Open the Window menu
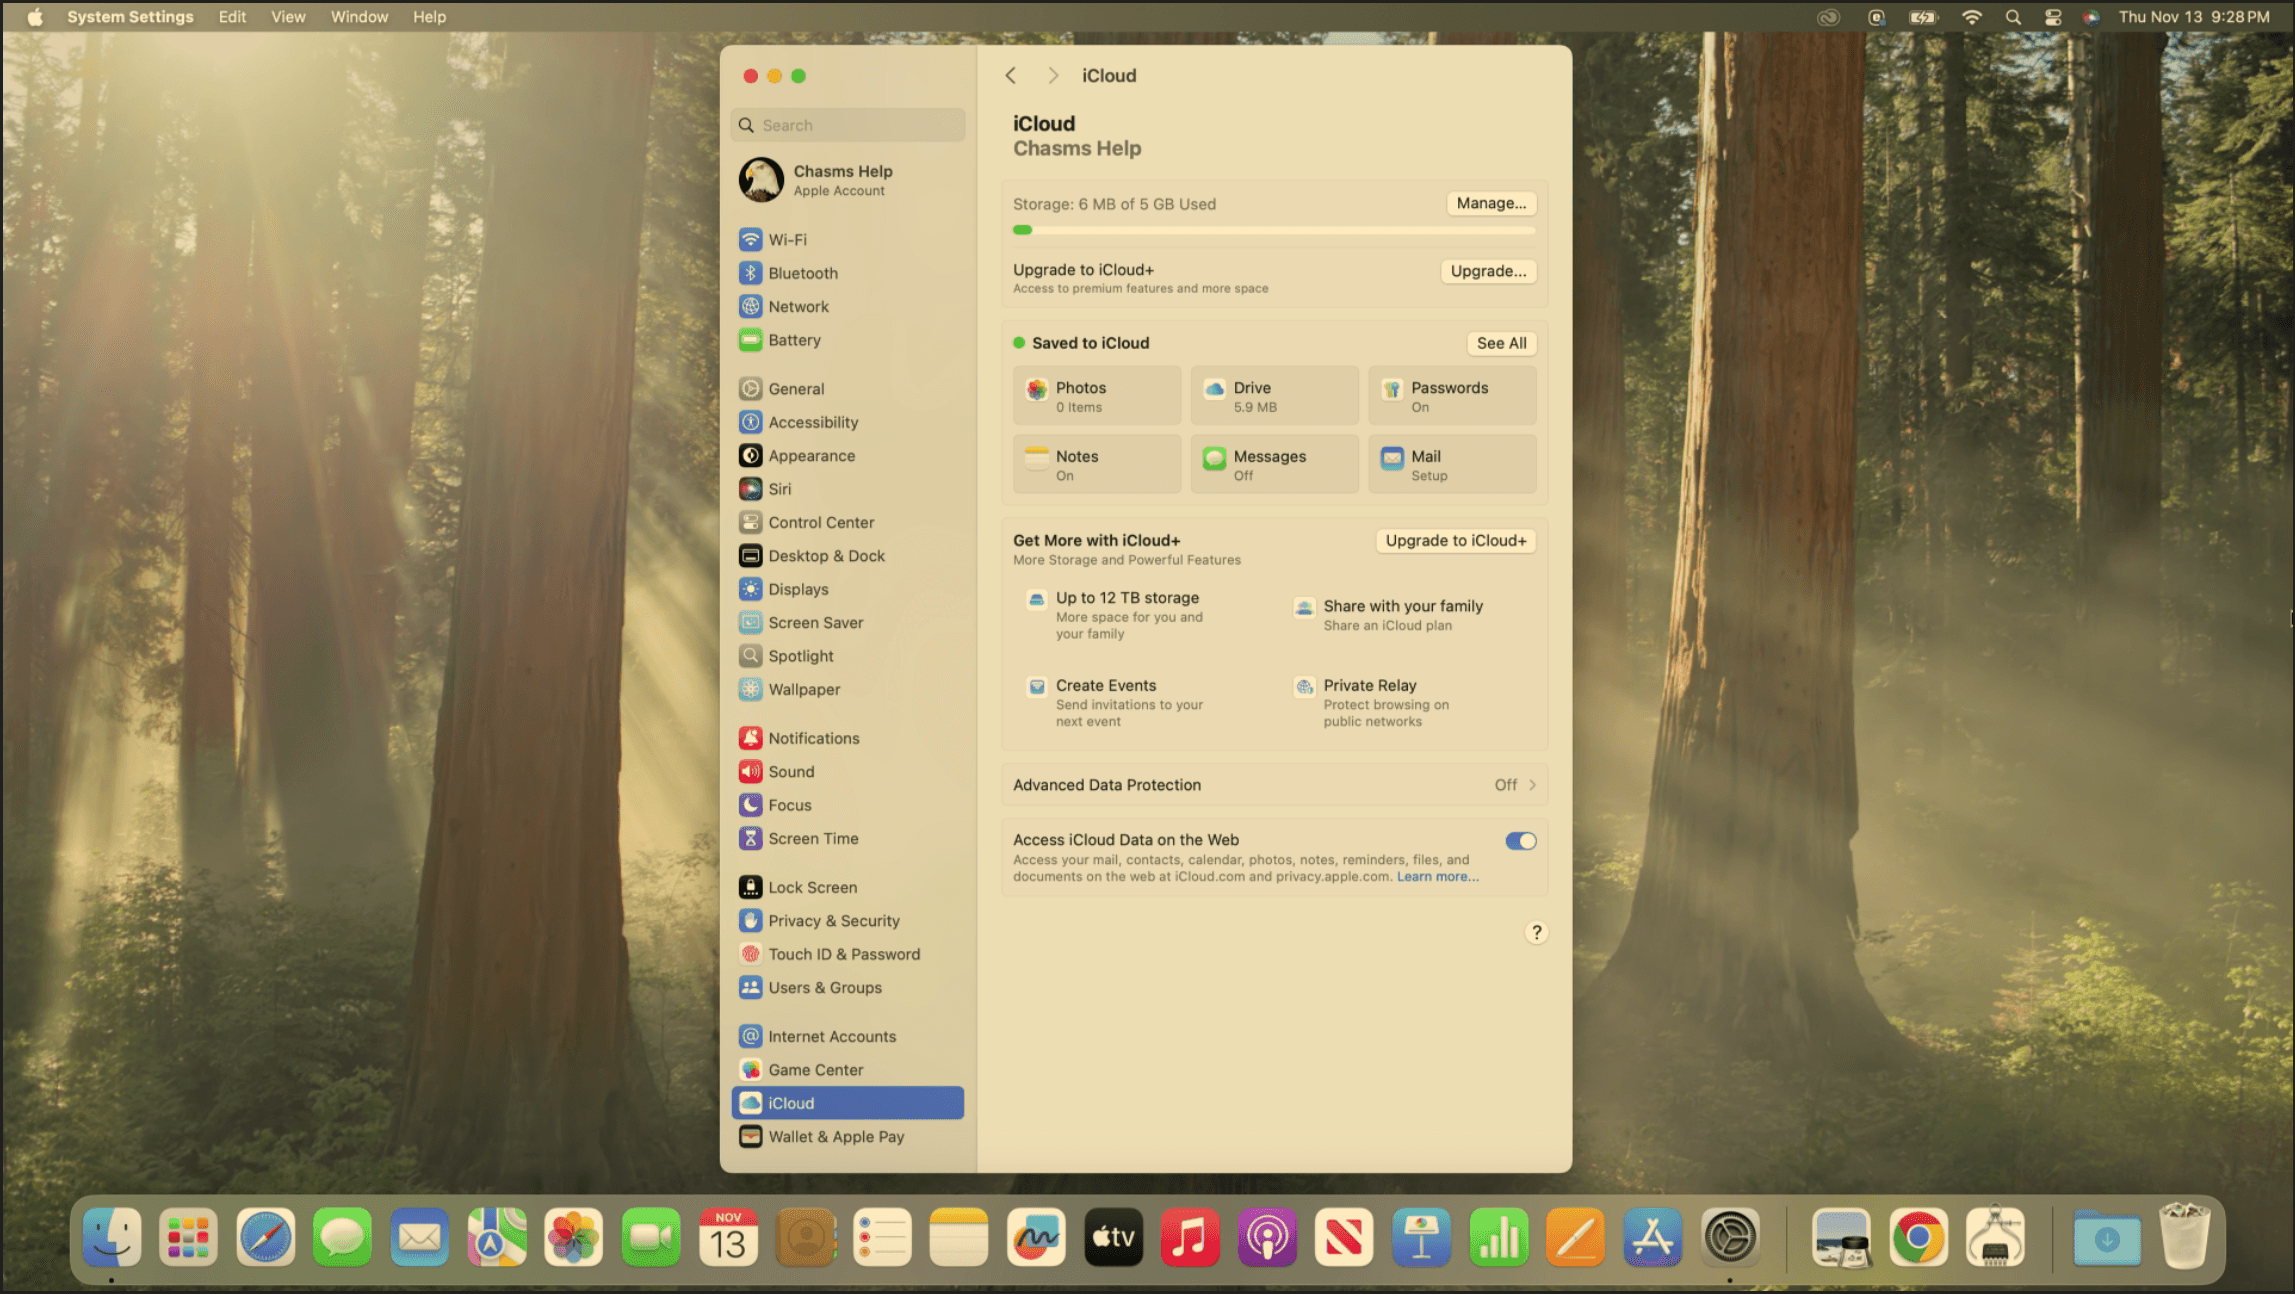The height and width of the screenshot is (1294, 2295). pyautogui.click(x=359, y=17)
